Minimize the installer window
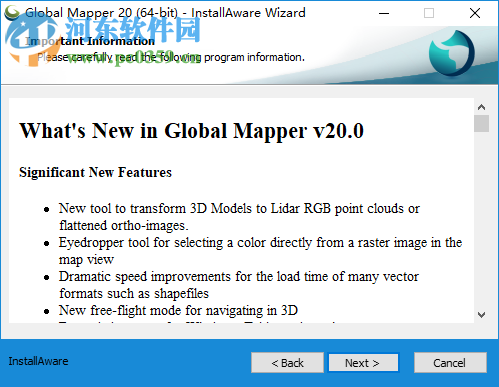 (384, 13)
